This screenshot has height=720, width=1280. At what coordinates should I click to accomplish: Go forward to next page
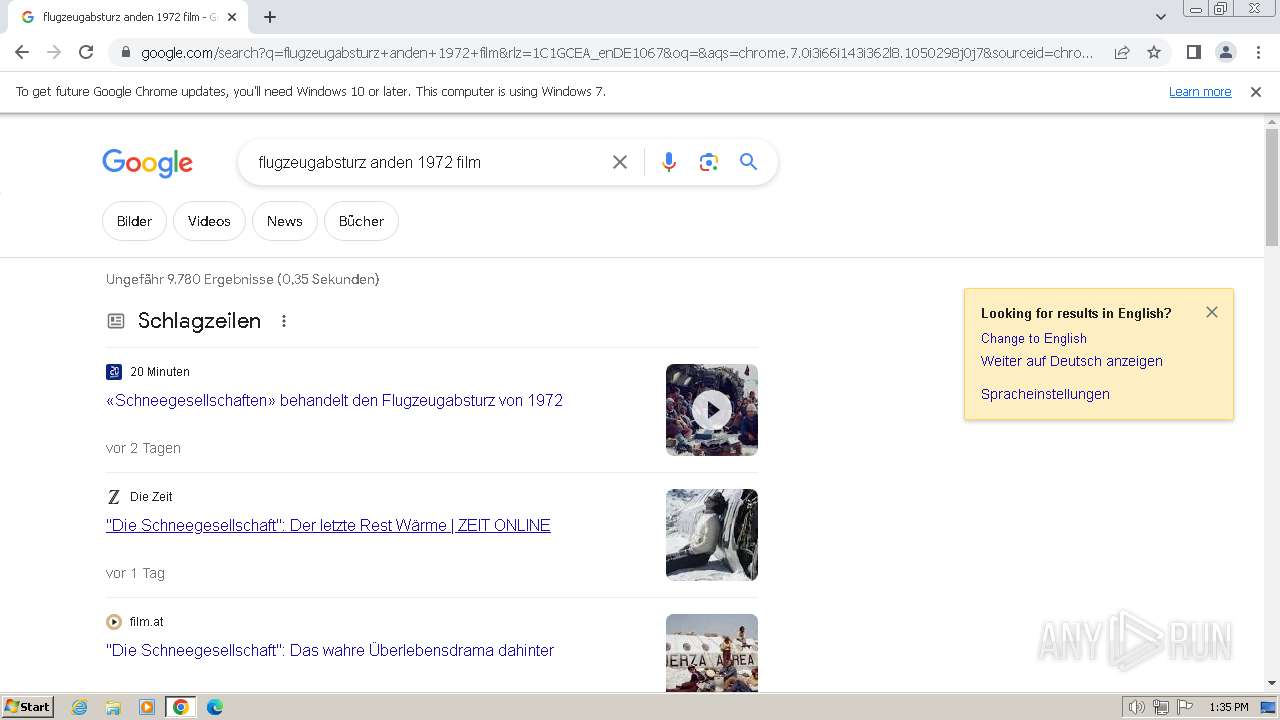point(54,52)
